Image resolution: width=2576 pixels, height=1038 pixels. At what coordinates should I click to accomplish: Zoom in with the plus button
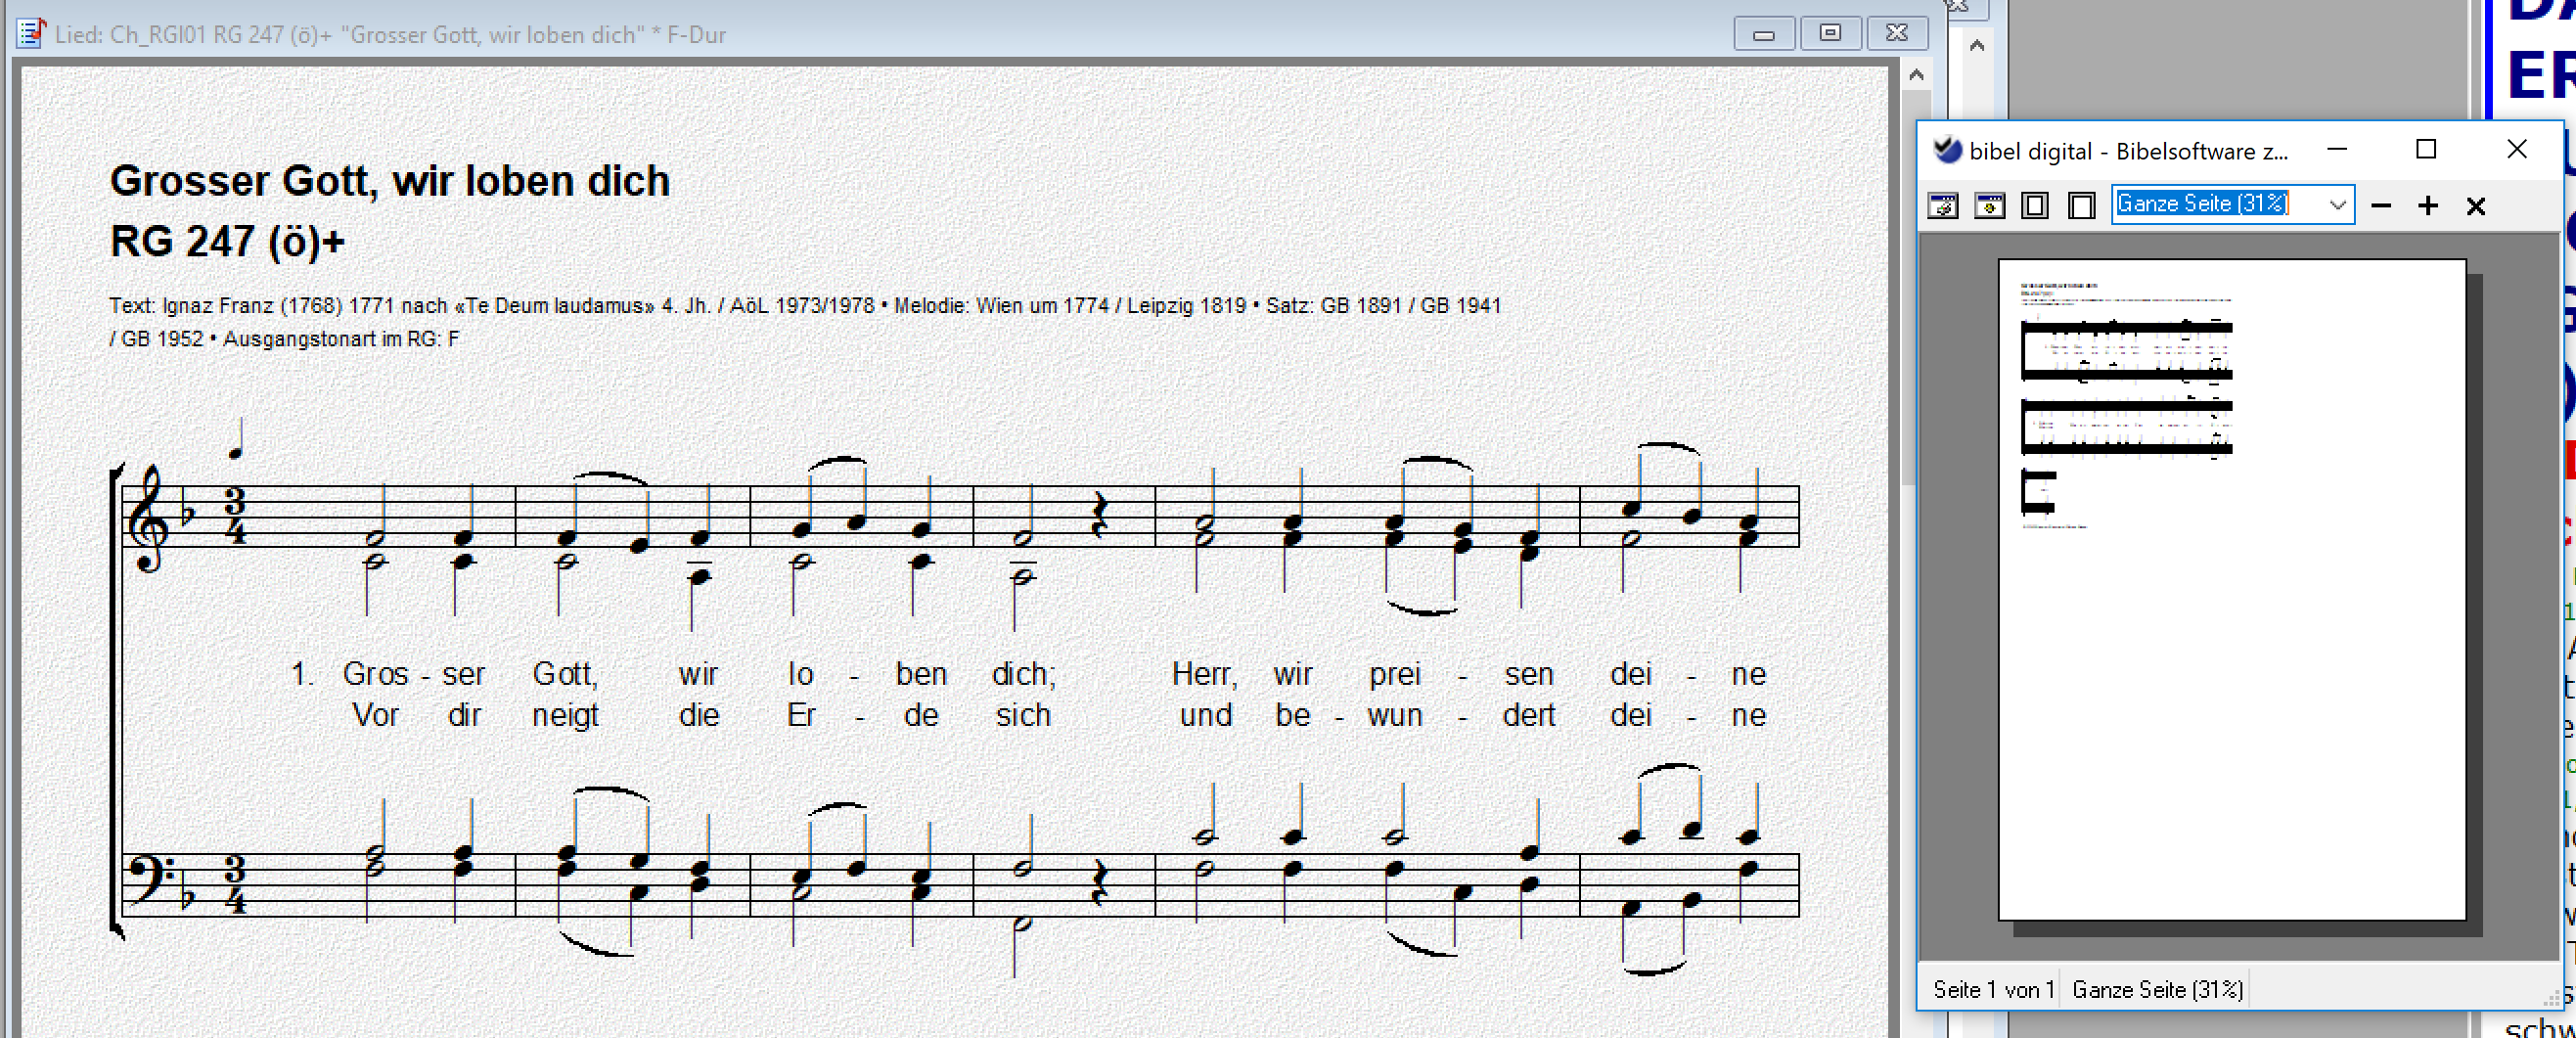click(x=2428, y=206)
